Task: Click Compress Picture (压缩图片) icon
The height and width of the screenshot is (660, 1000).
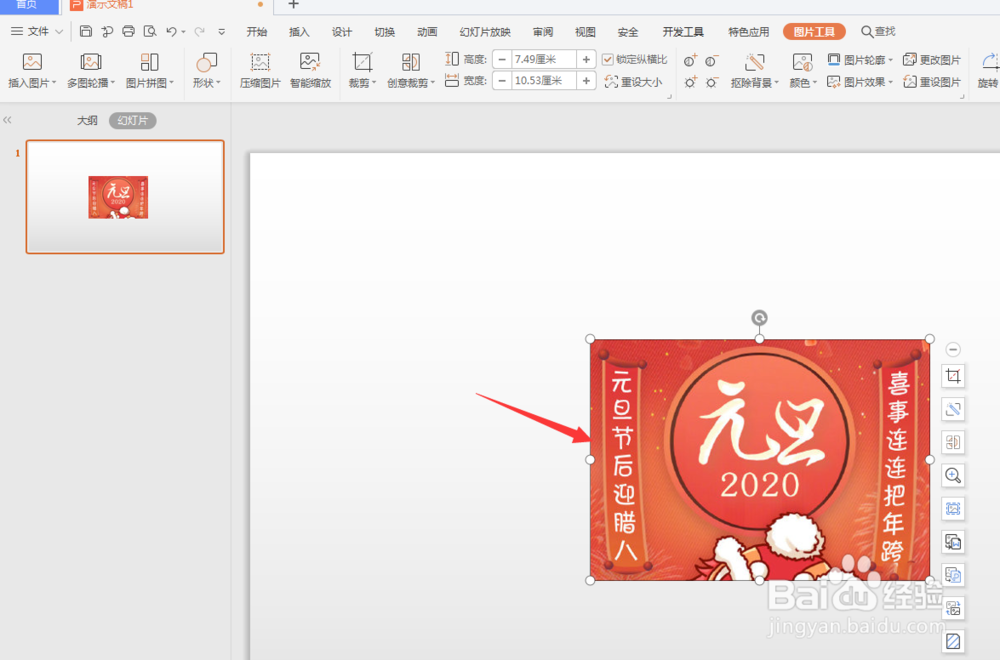Action: [x=260, y=62]
